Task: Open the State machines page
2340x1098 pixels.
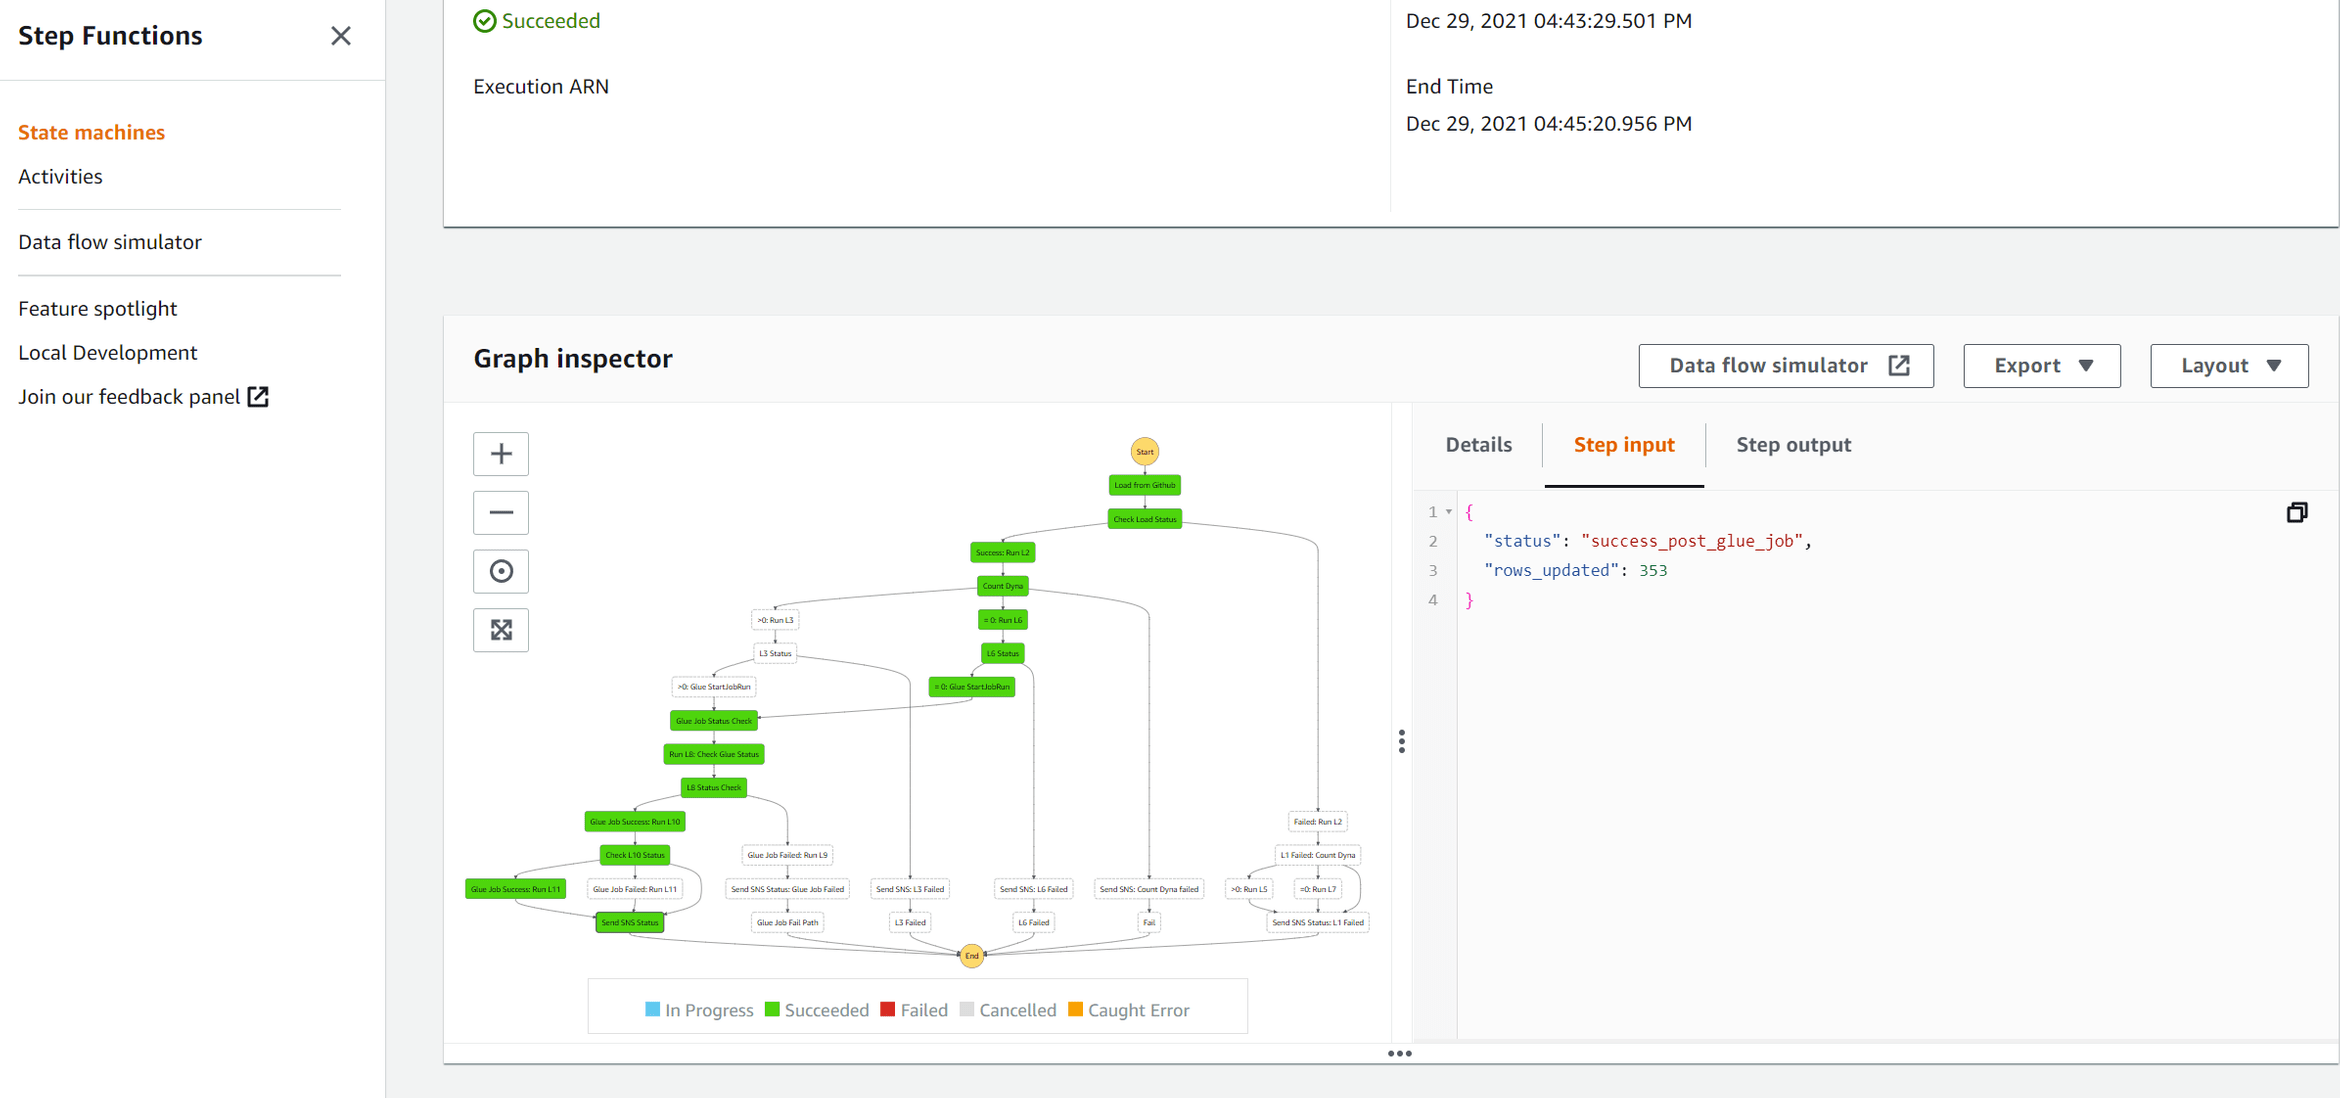Action: click(91, 131)
